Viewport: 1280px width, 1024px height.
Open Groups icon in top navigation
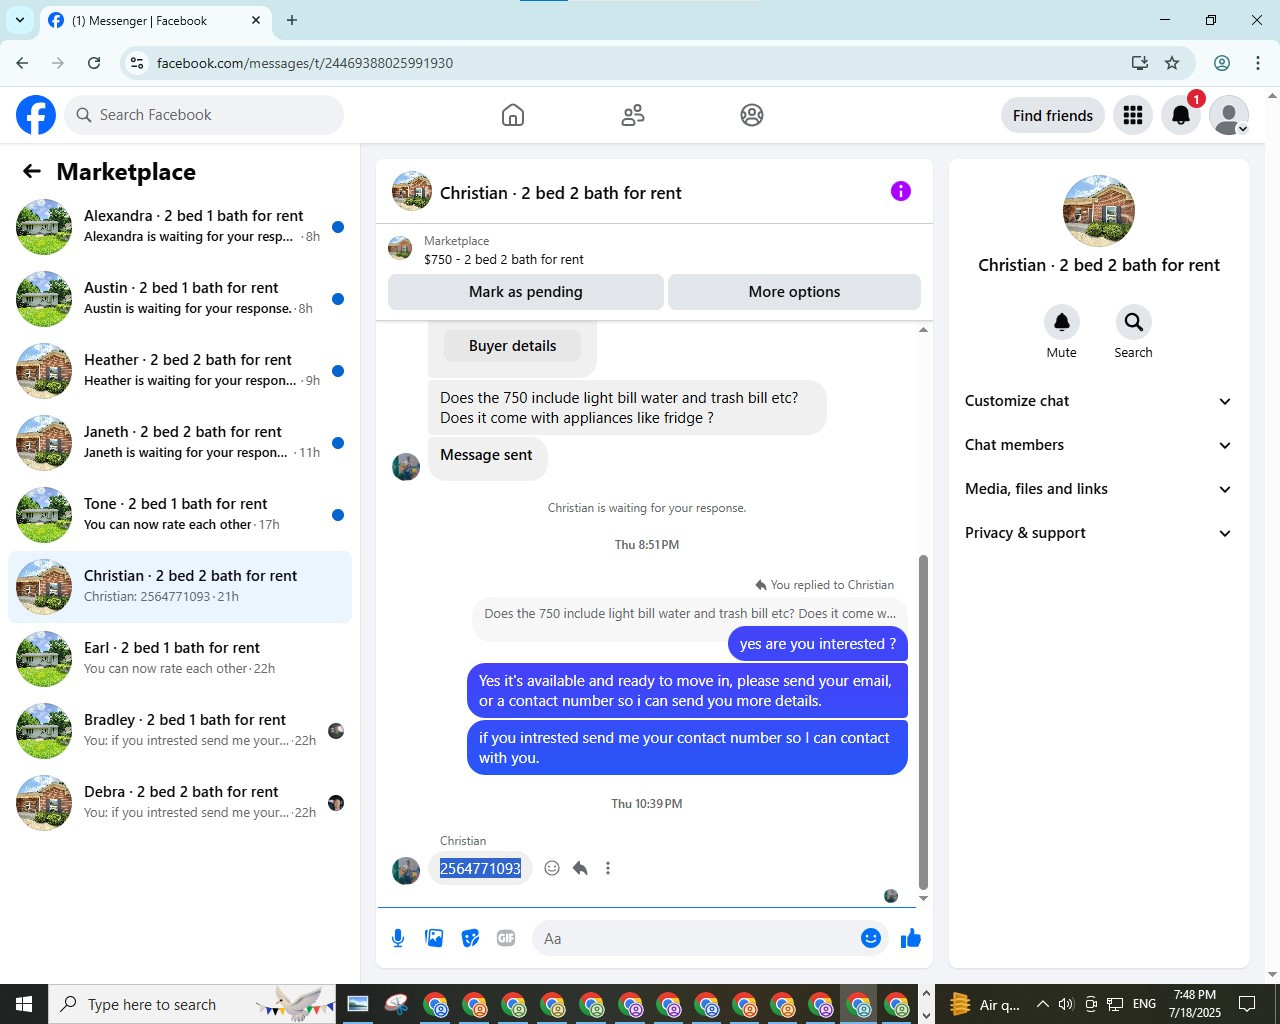(752, 115)
